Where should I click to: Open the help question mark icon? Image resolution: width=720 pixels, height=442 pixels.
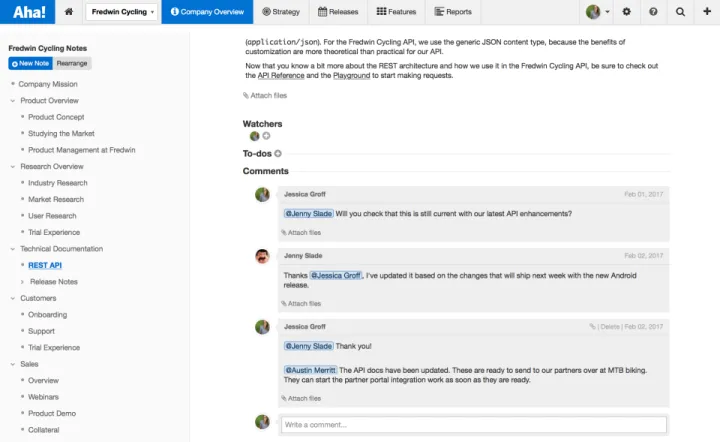[x=653, y=12]
